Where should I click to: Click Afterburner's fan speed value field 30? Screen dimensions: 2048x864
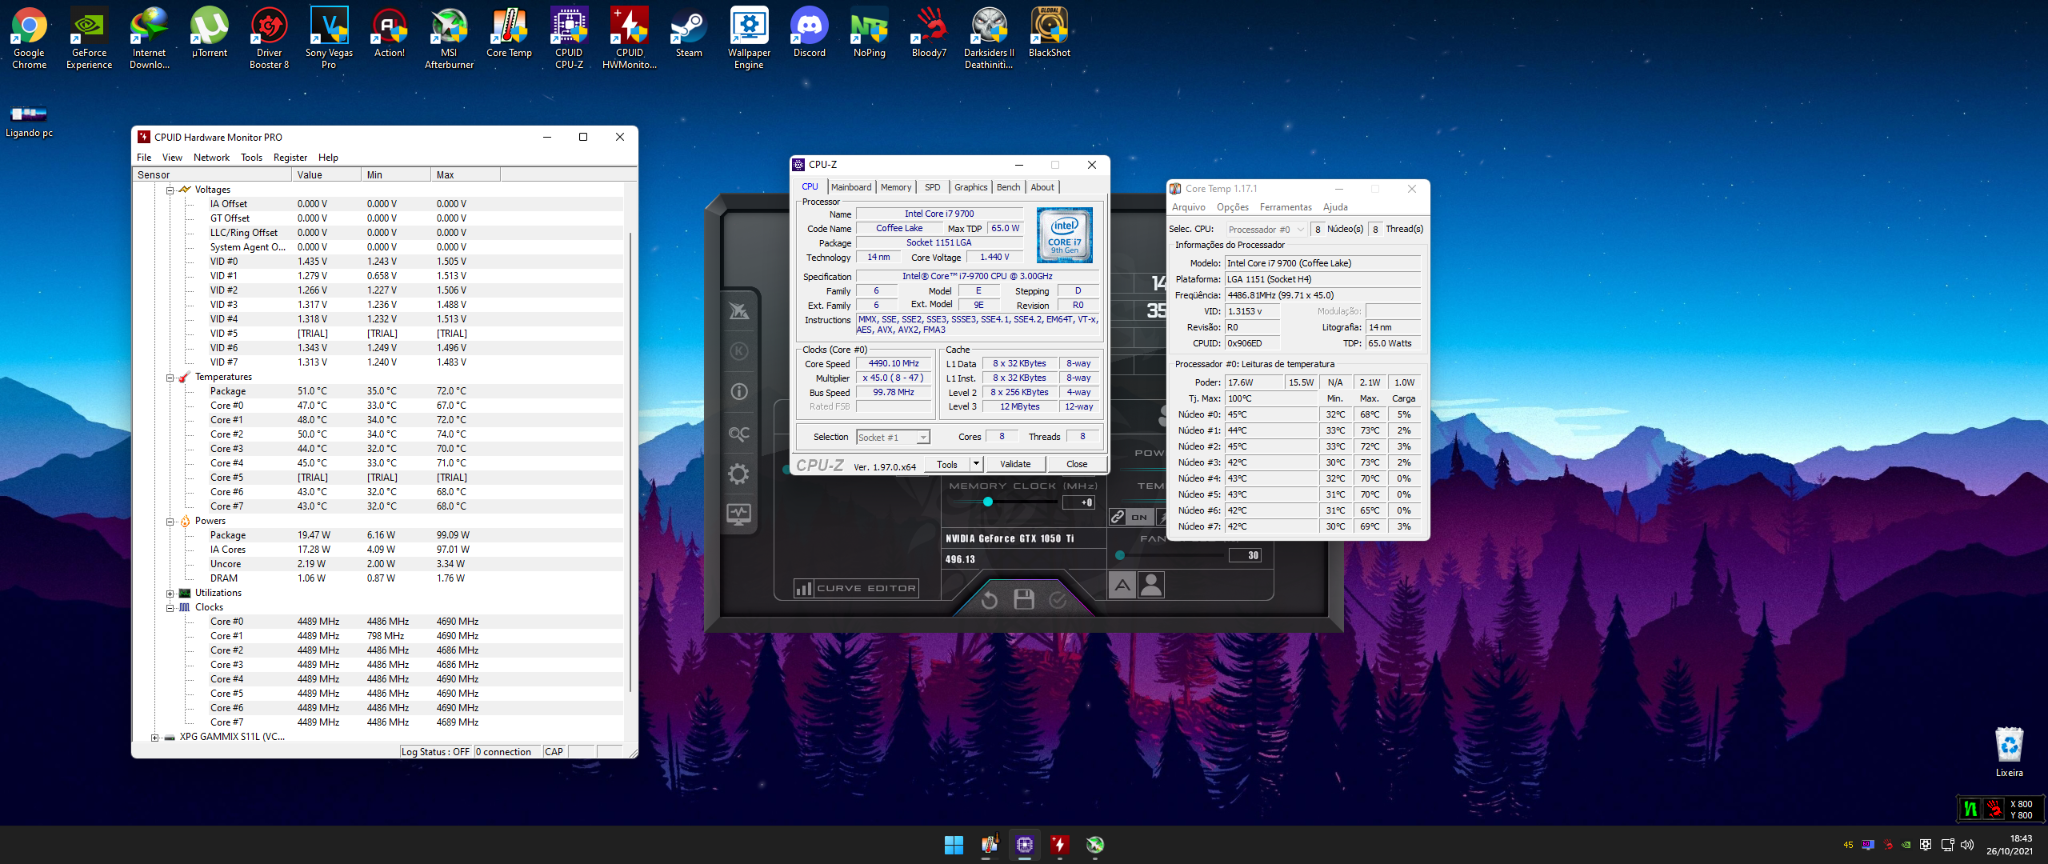tap(1246, 555)
